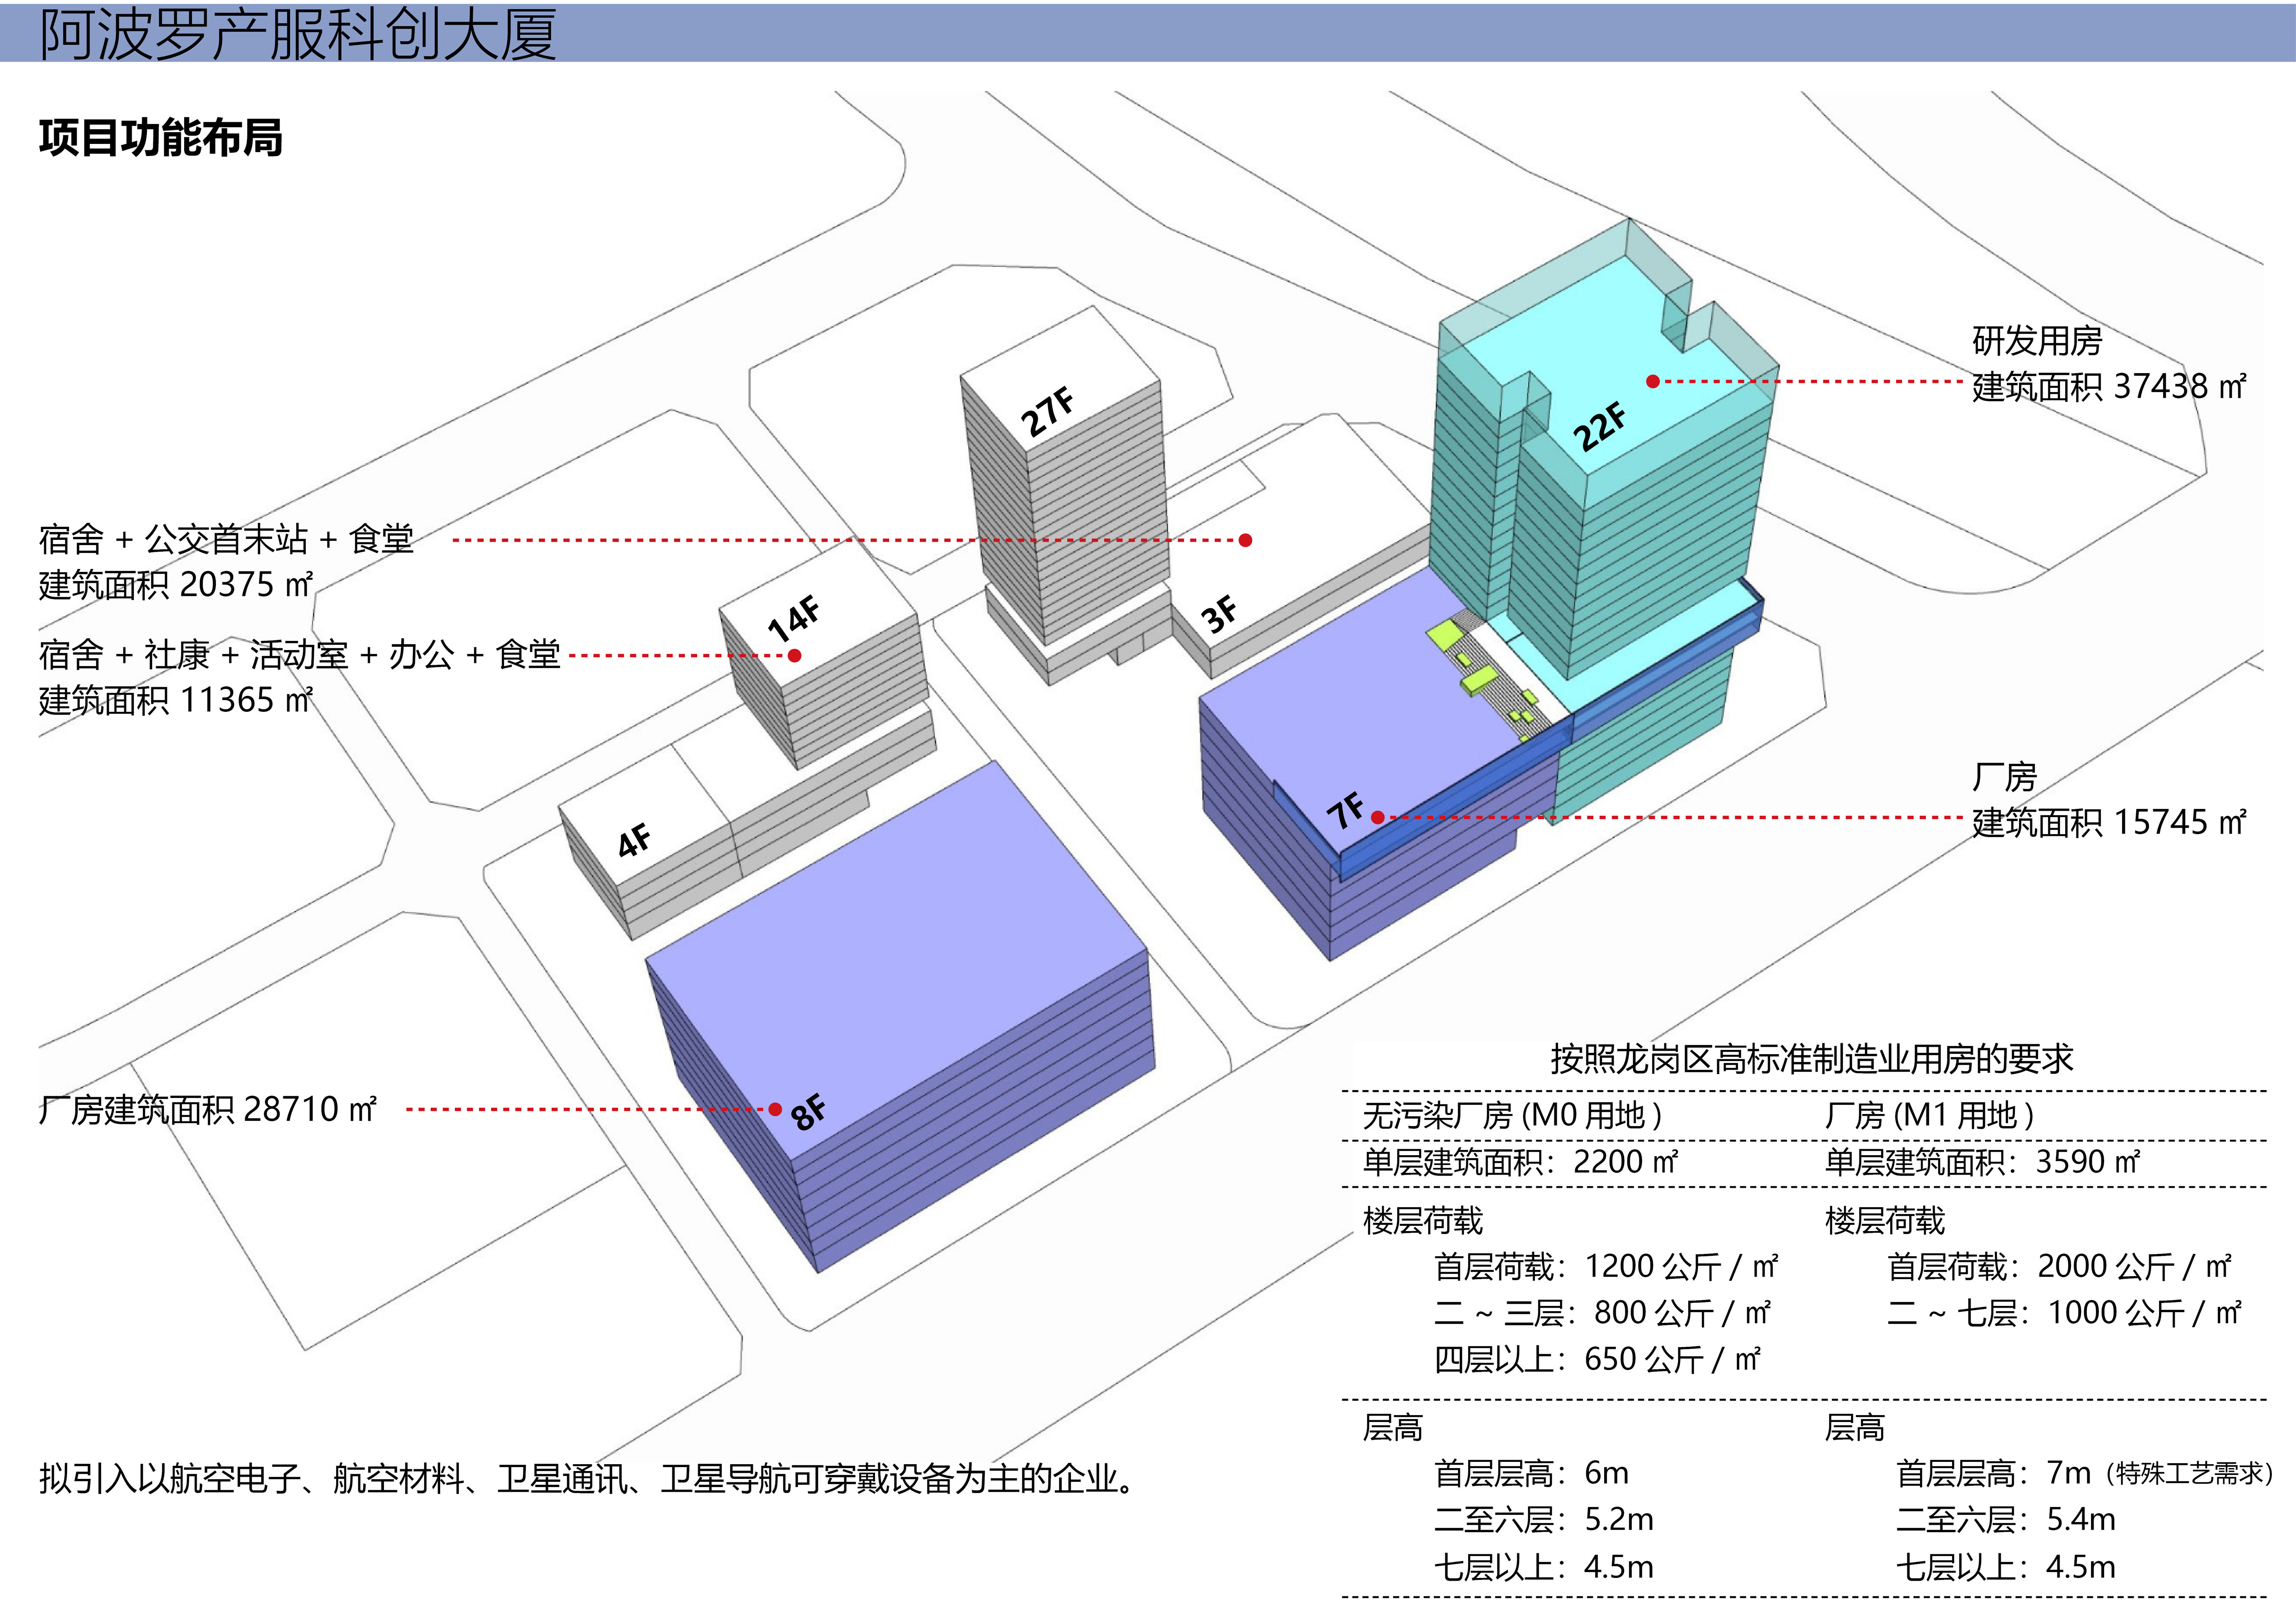Click the 27F tower label
2296x1624 pixels.
(1046, 411)
